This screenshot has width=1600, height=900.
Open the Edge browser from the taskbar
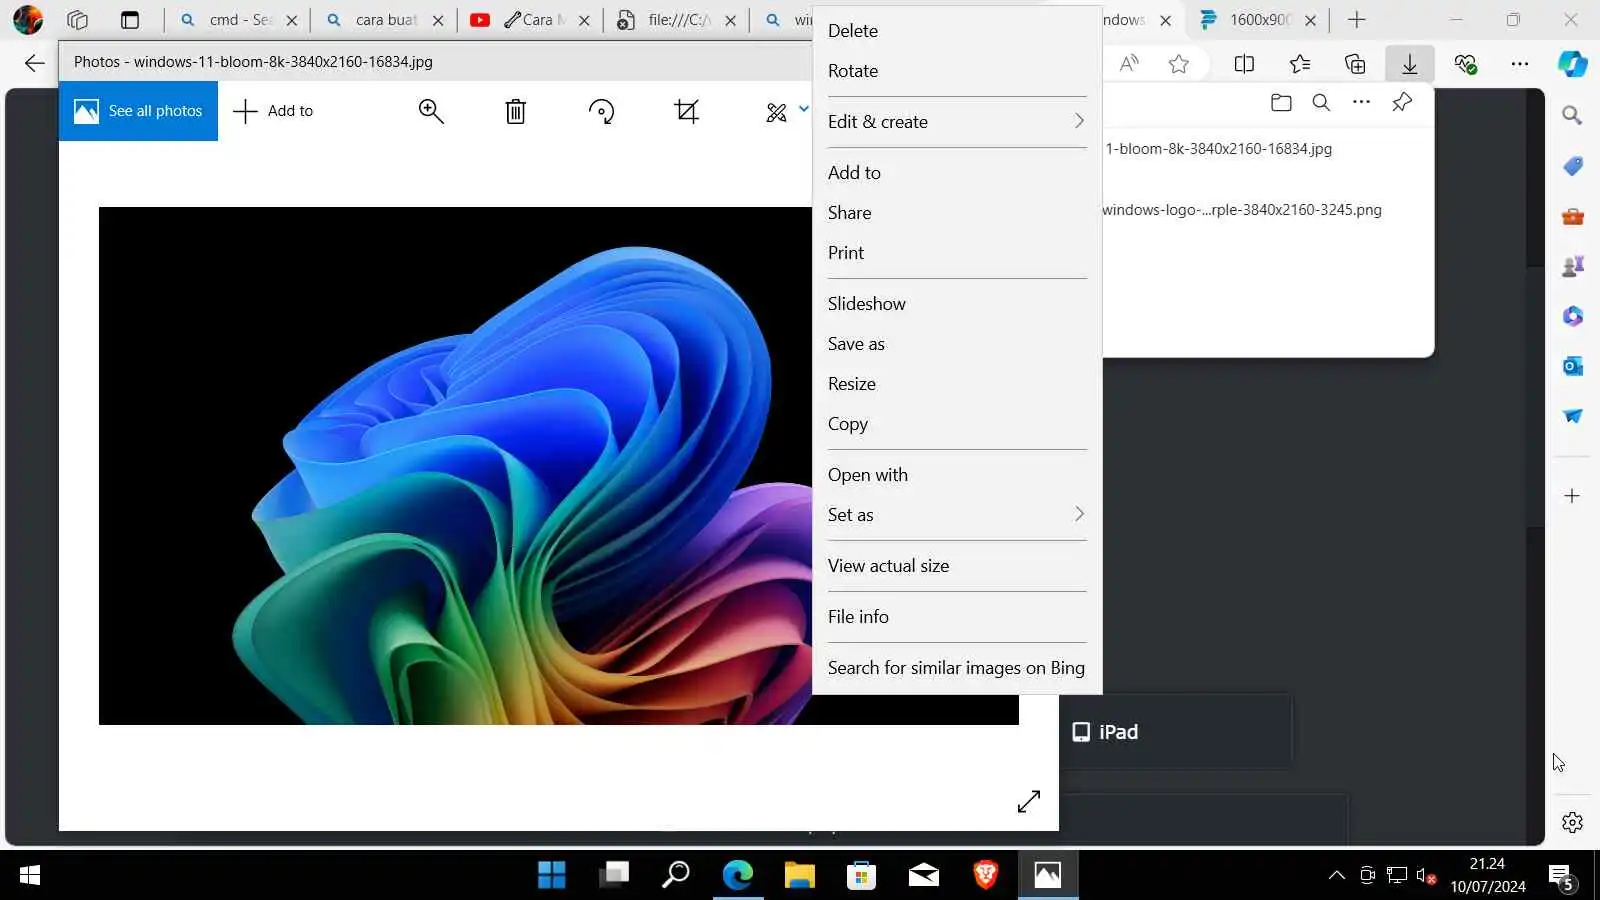[738, 875]
